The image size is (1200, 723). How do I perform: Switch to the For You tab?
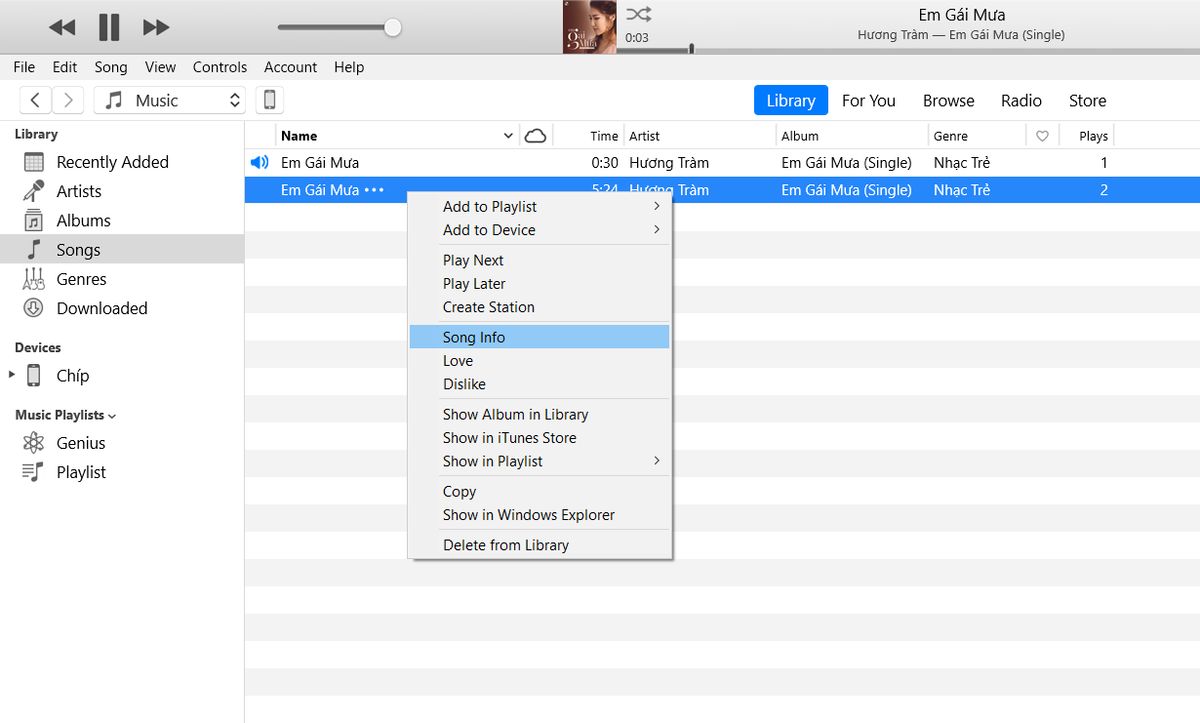coord(868,100)
